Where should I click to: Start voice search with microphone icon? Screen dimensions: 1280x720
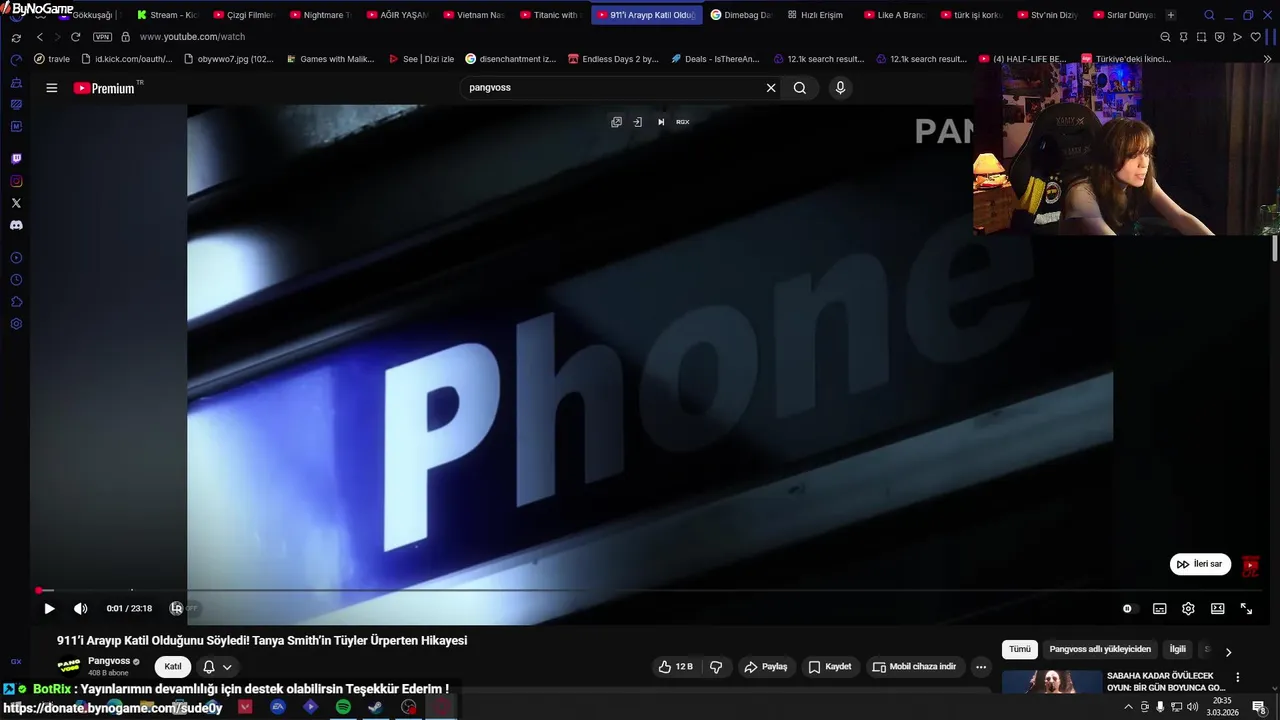click(x=840, y=88)
